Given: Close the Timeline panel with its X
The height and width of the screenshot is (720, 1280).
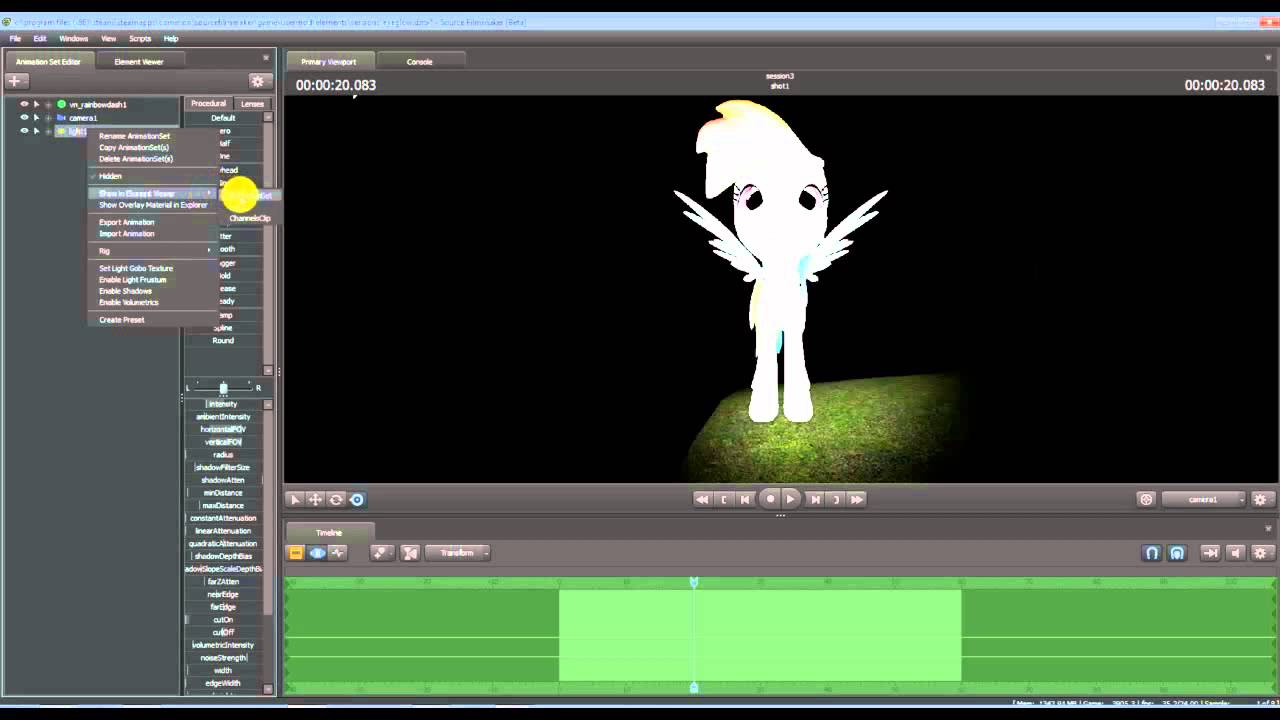Looking at the screenshot, I should pyautogui.click(x=1266, y=526).
